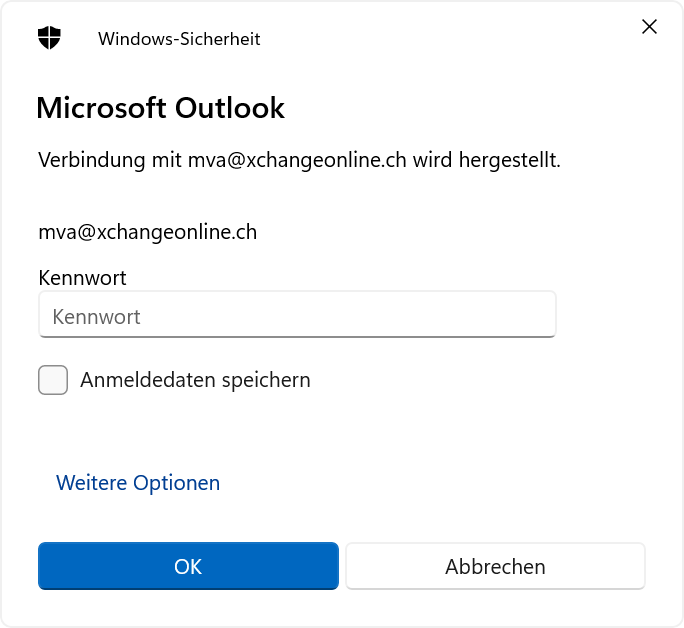Enable the Anmeldedaten speichern checkbox

[x=53, y=380]
